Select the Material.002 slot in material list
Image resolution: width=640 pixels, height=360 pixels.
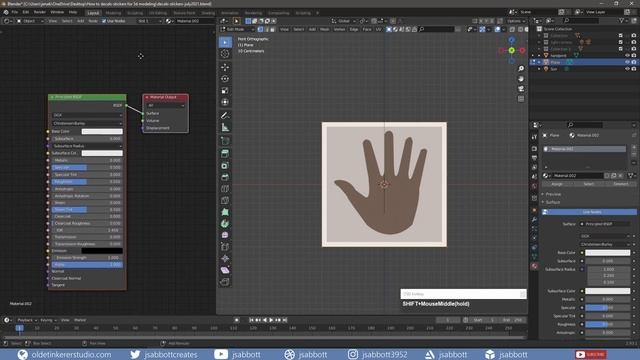coord(585,149)
